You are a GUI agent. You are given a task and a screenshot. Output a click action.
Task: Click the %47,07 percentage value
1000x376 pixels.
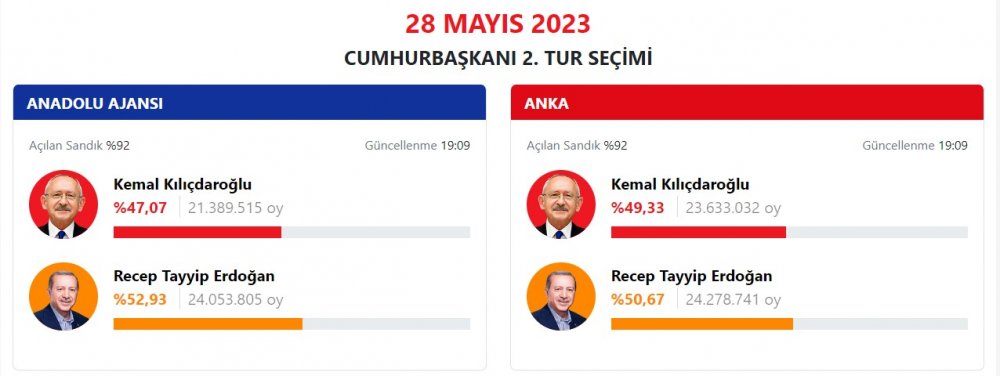(140, 208)
